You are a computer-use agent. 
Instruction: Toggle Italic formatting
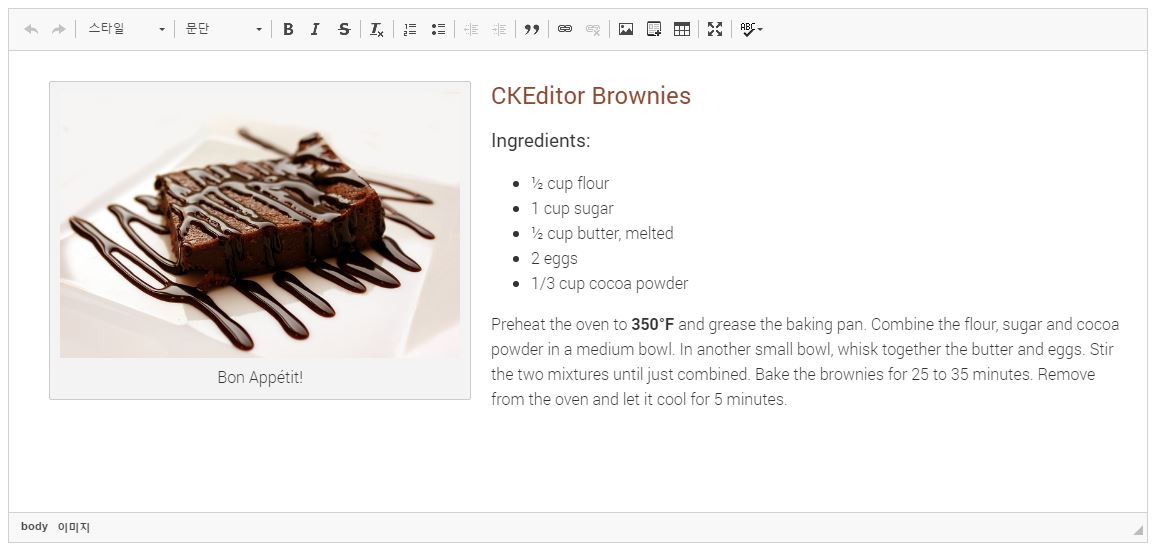315,29
